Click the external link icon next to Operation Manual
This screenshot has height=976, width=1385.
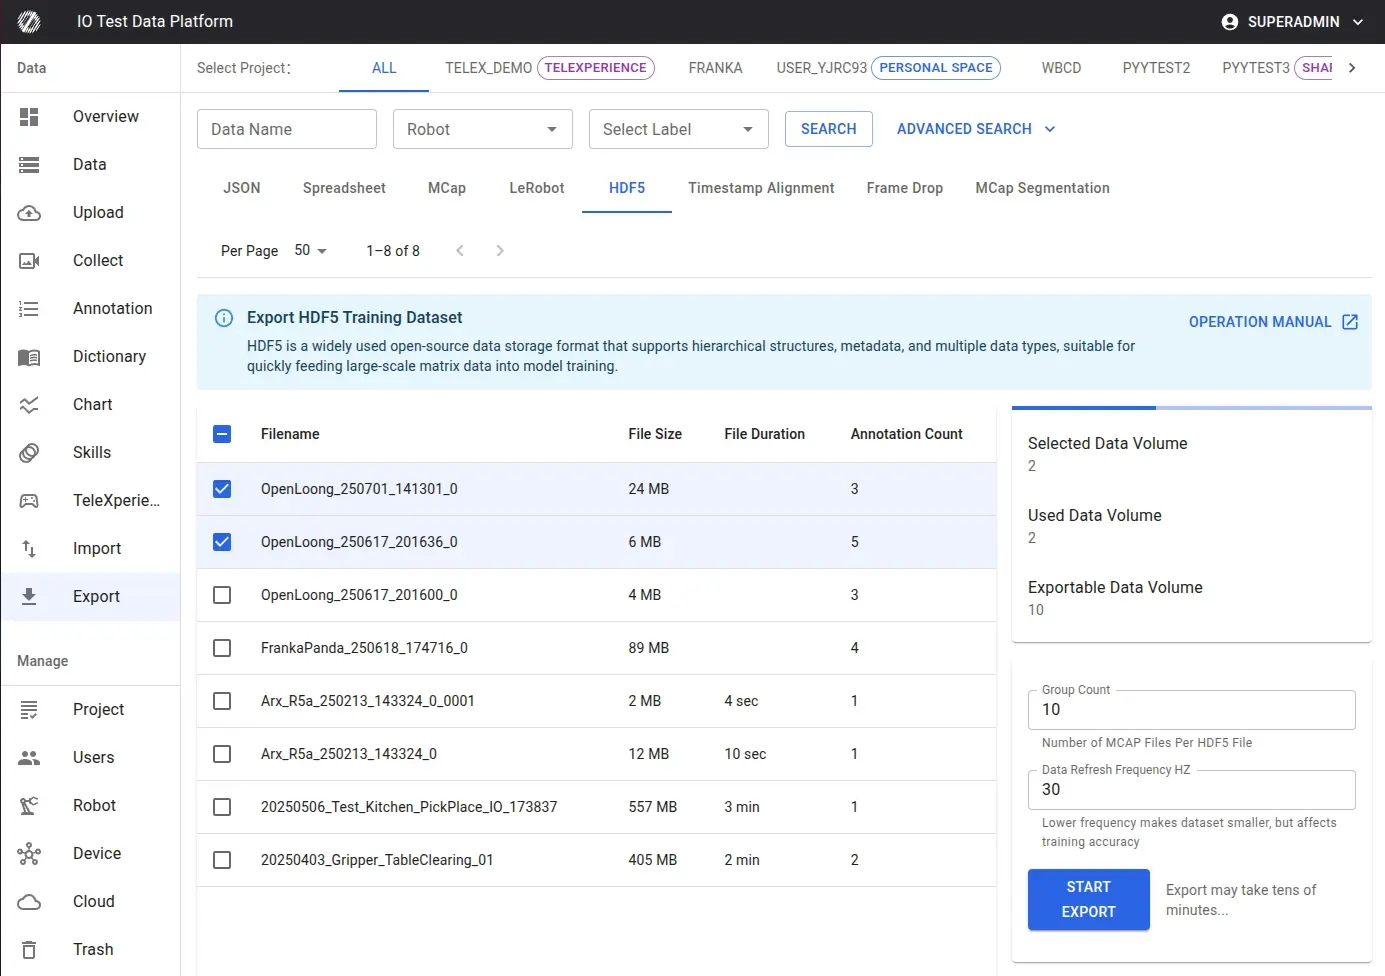pos(1350,322)
